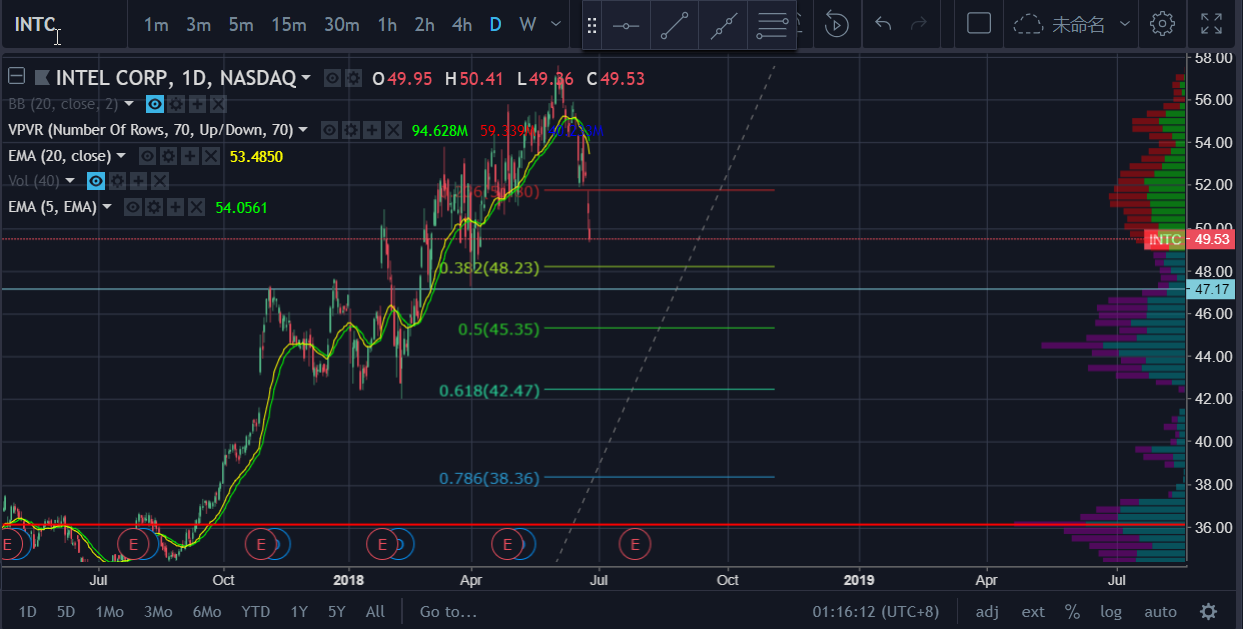
Task: Expand BB (20, close, 2) dropdown arrow
Action: pyautogui.click(x=130, y=104)
